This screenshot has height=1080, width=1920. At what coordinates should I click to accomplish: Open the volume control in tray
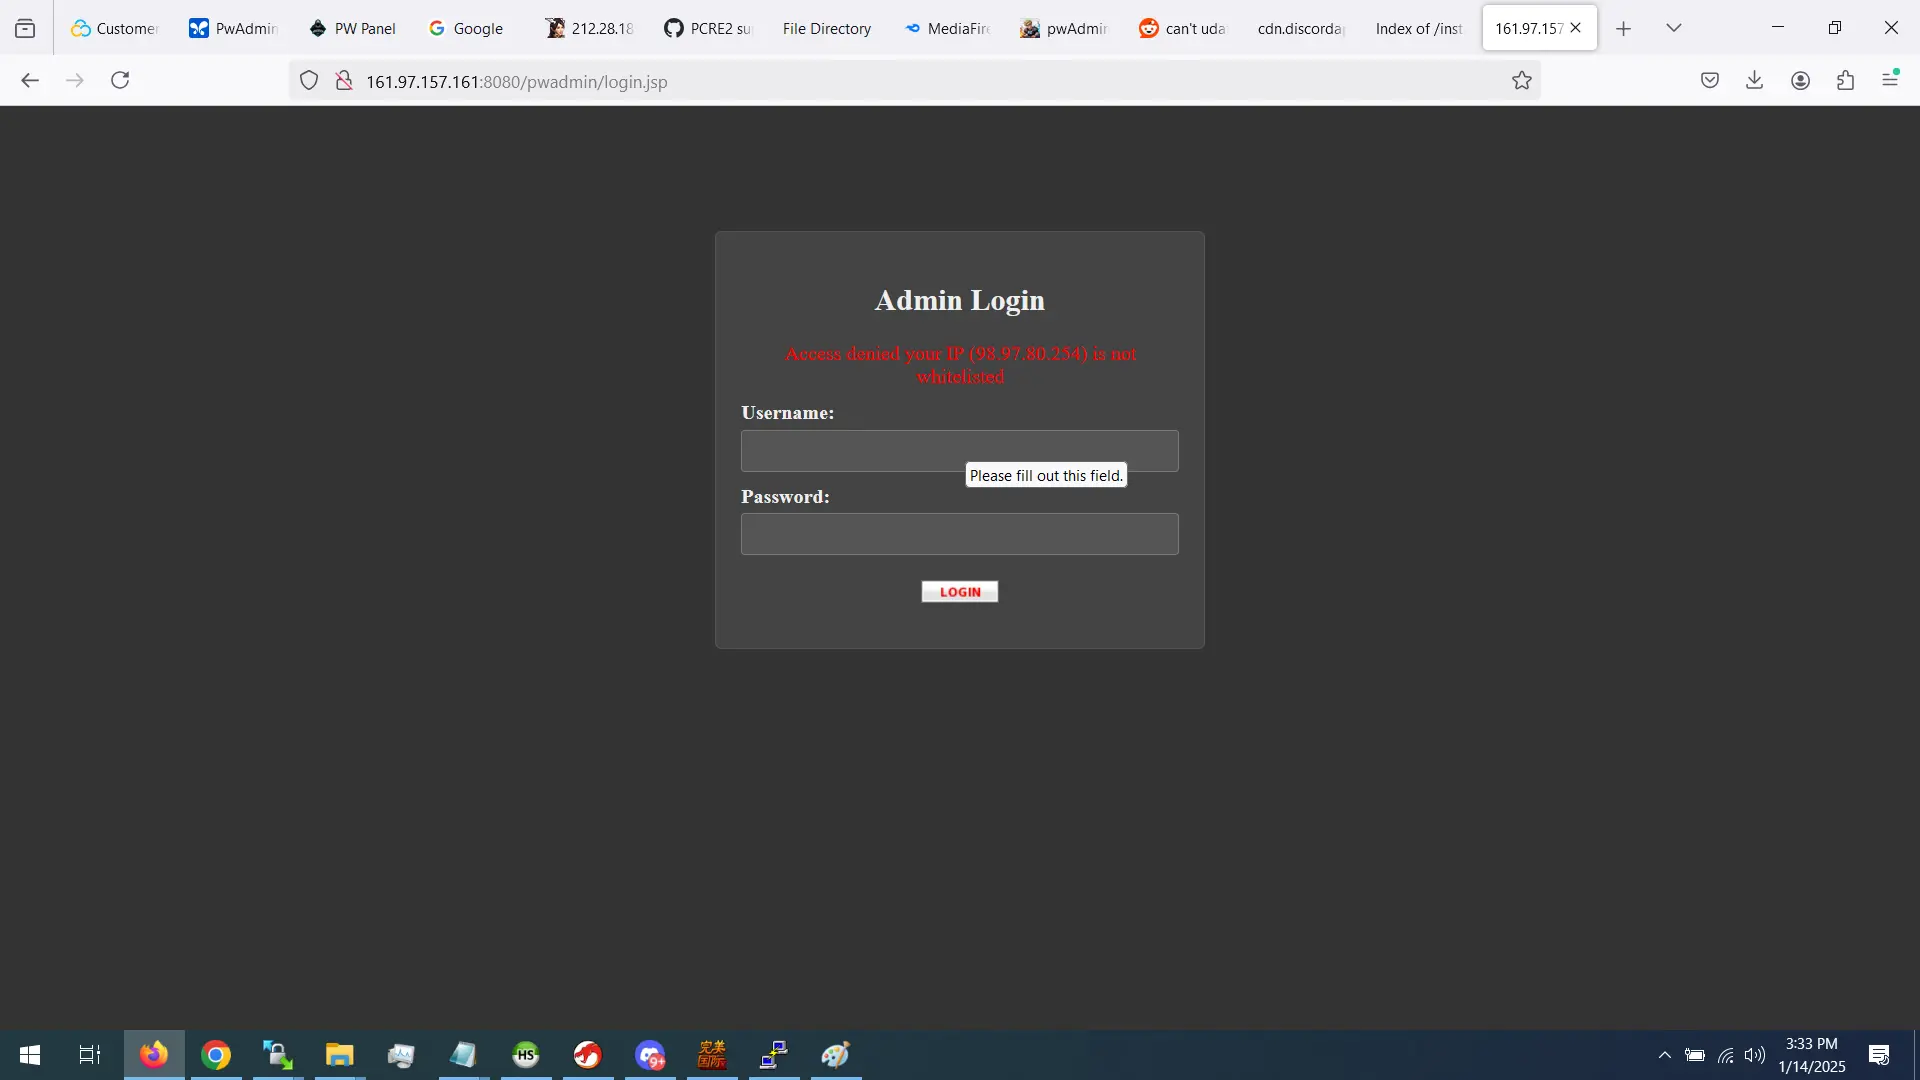point(1755,1055)
